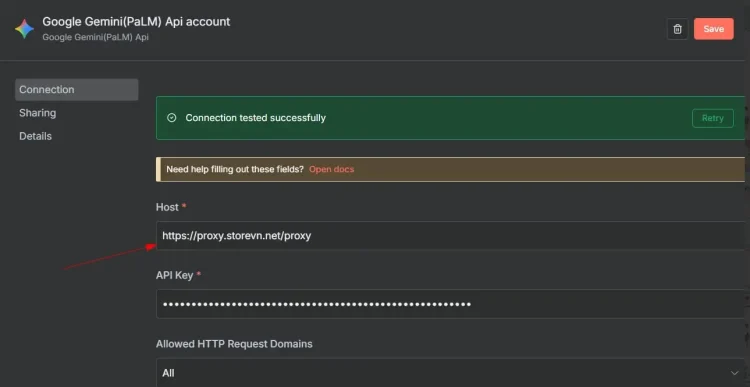This screenshot has width=750, height=387.
Task: Click the Need help filling out fields notice
Action: pos(451,169)
